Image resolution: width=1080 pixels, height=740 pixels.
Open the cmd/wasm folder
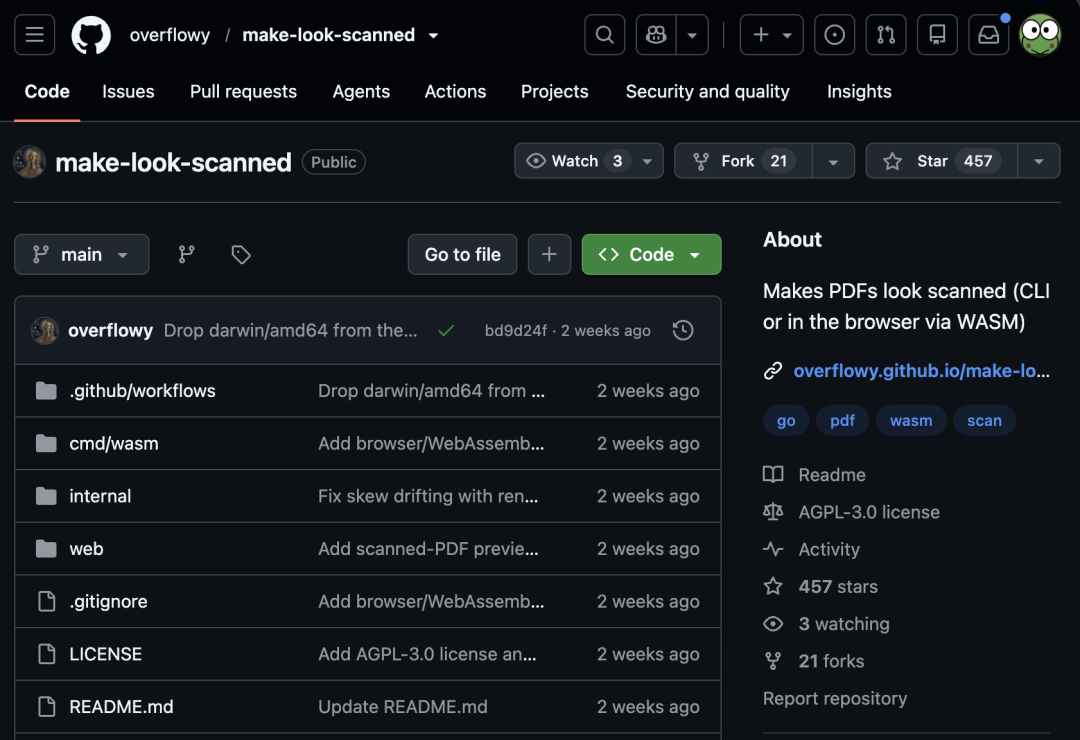tap(114, 444)
